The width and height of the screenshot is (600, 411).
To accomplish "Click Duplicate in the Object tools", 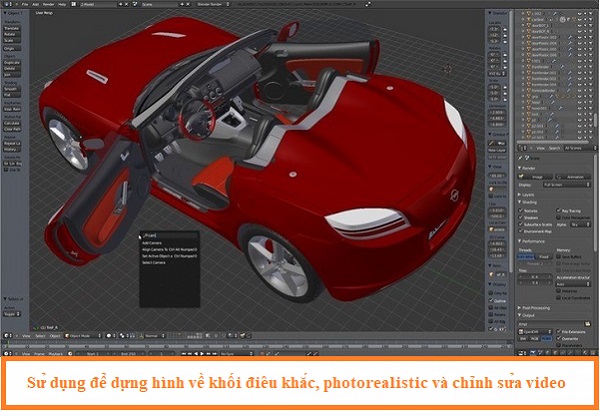I will click(x=14, y=61).
